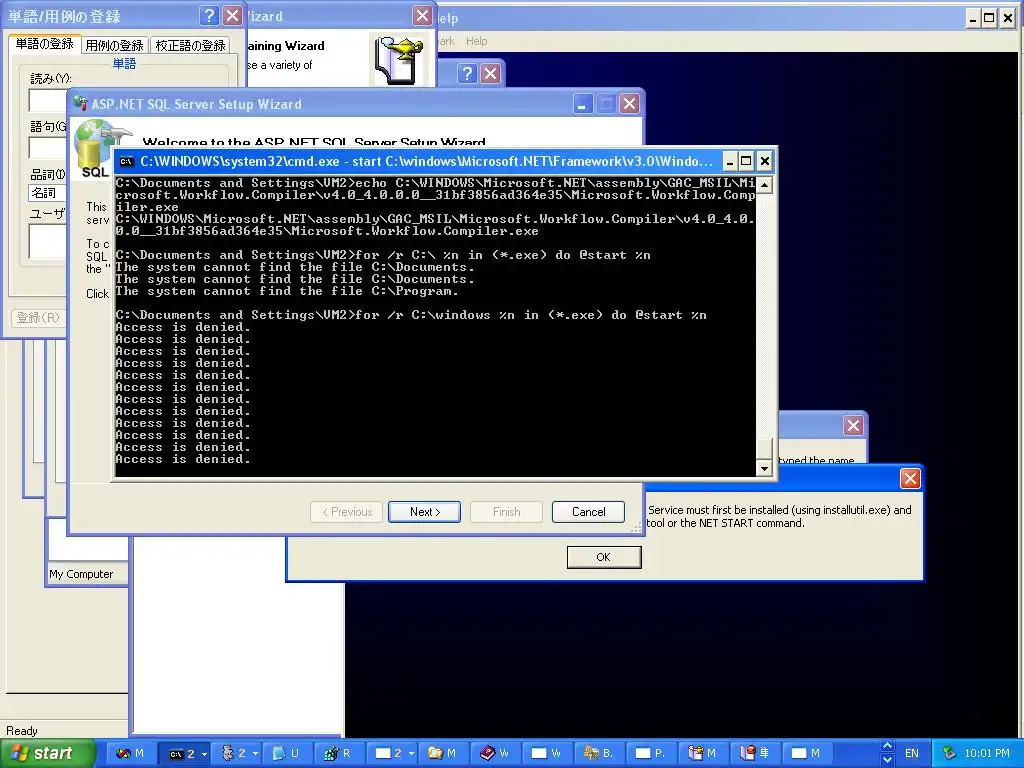Click the 10:01 PM clock
The width and height of the screenshot is (1024, 768).
(x=987, y=754)
